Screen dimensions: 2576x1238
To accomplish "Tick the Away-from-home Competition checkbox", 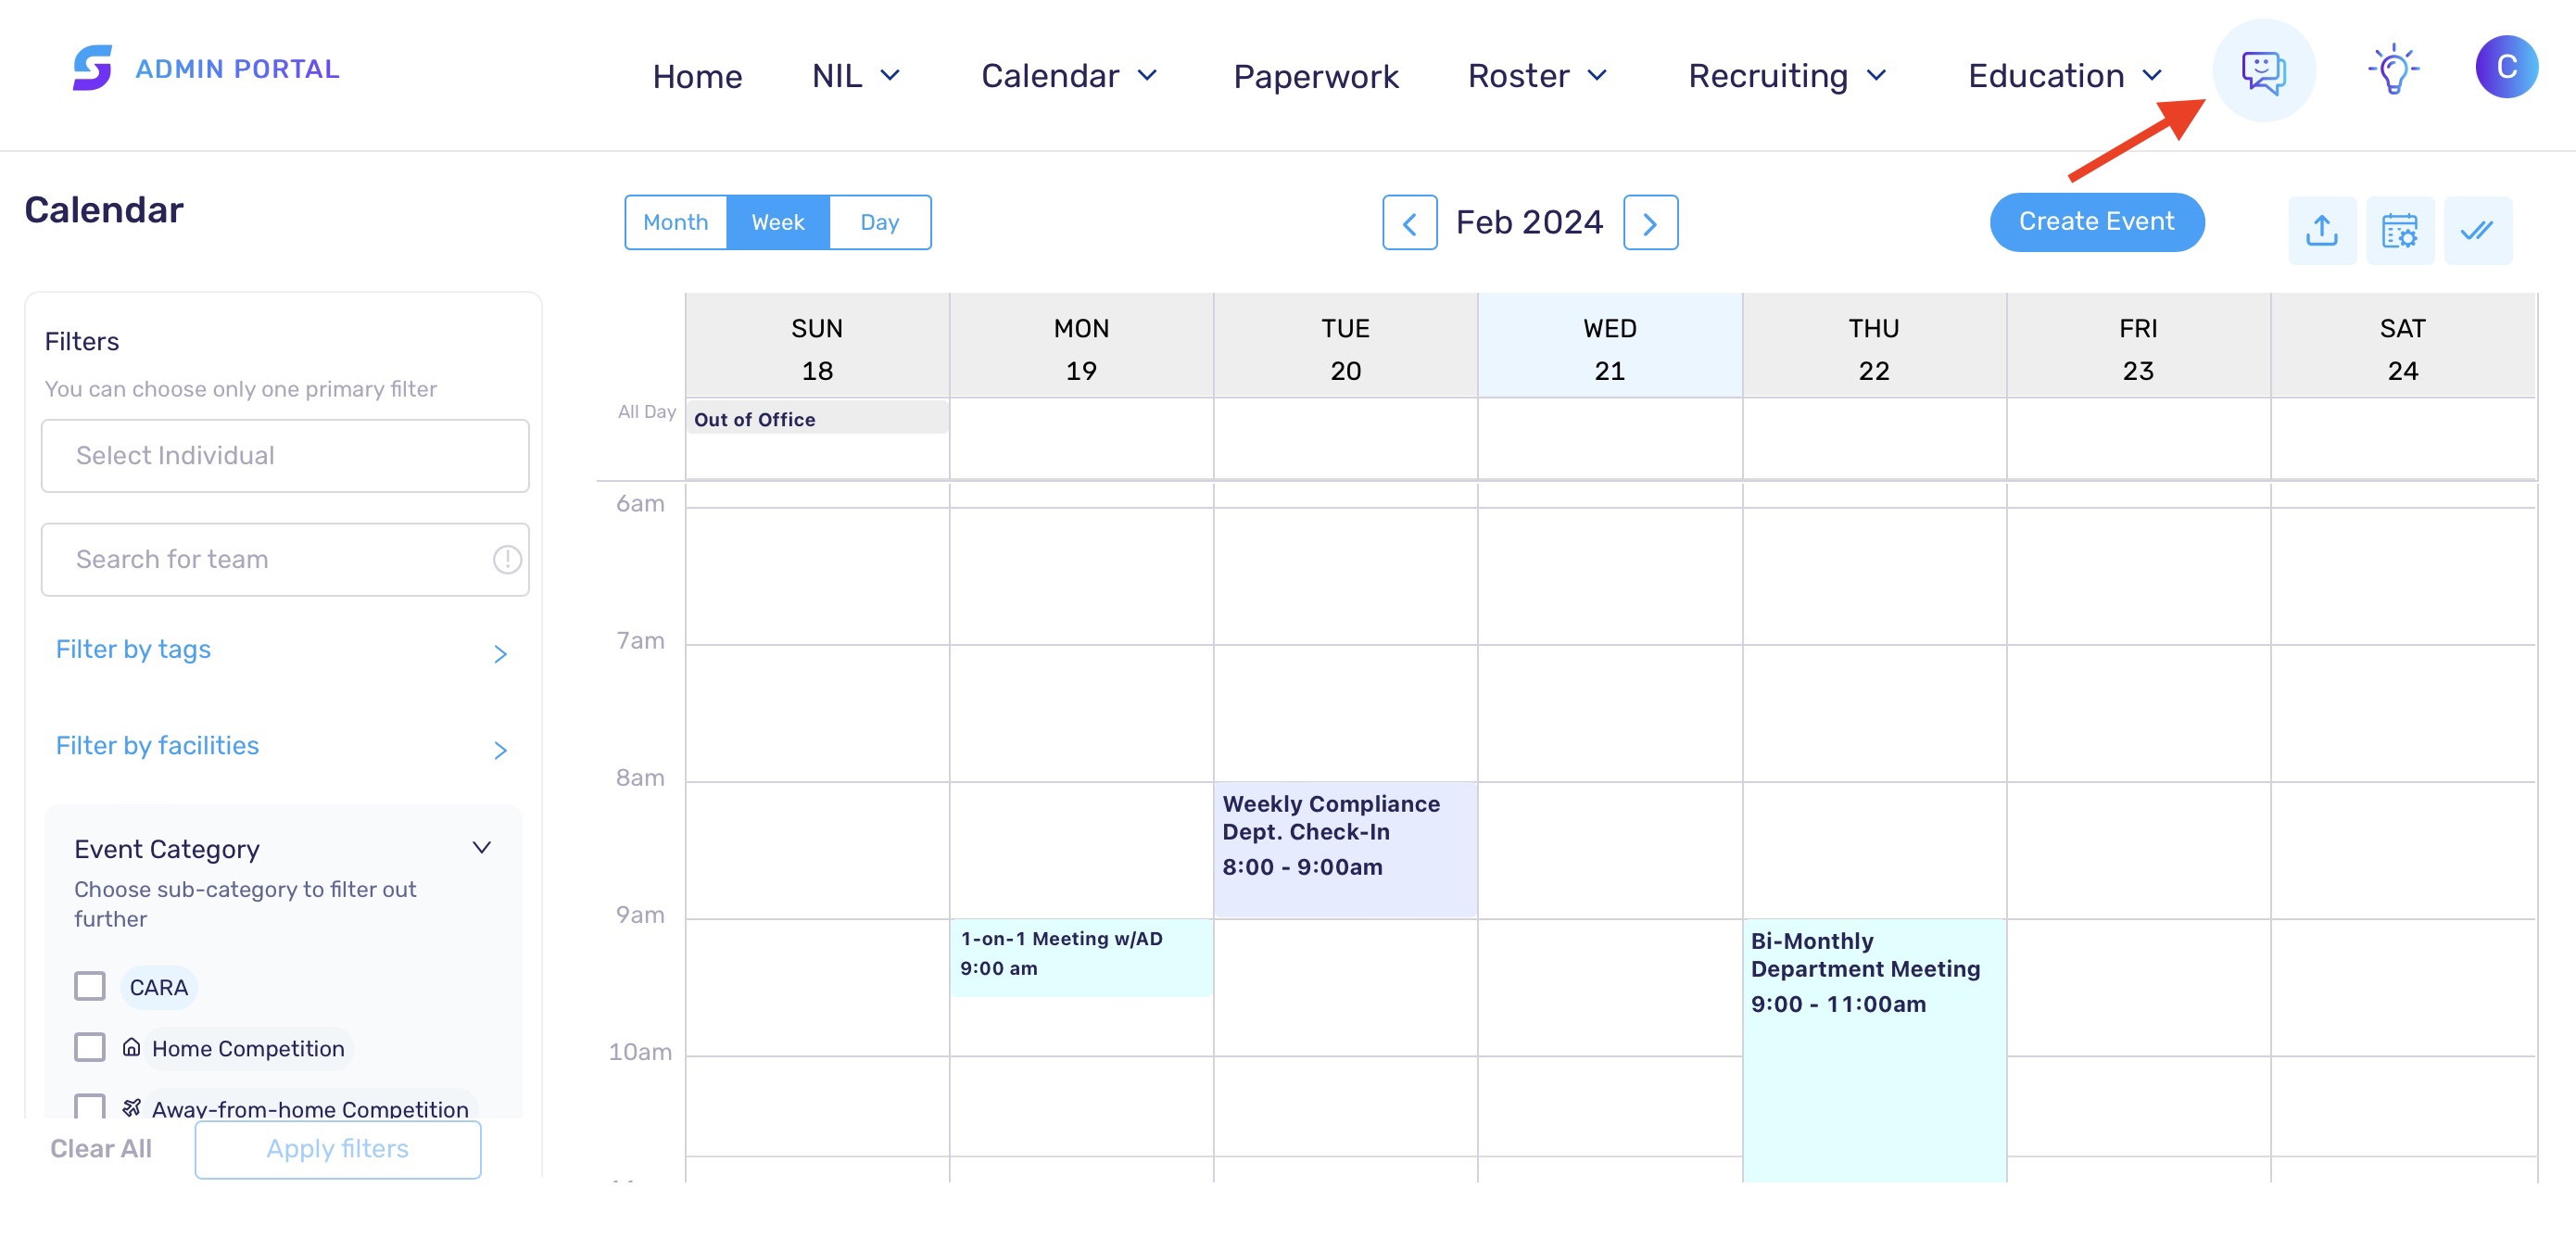I will pos(90,1106).
